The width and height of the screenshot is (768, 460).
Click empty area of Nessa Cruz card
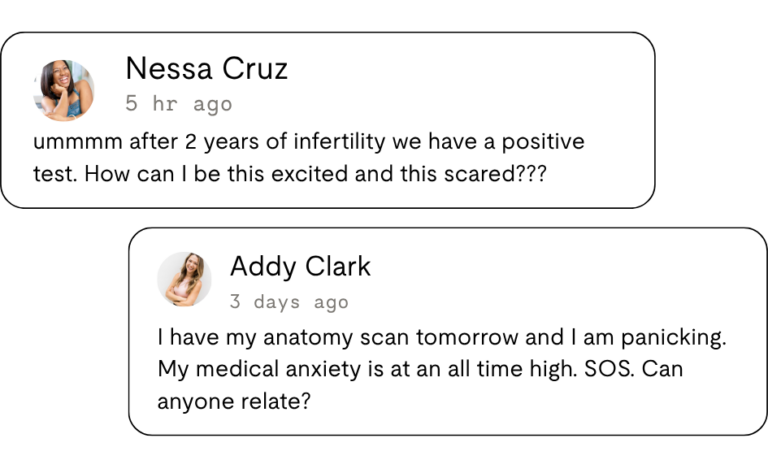tap(465, 83)
